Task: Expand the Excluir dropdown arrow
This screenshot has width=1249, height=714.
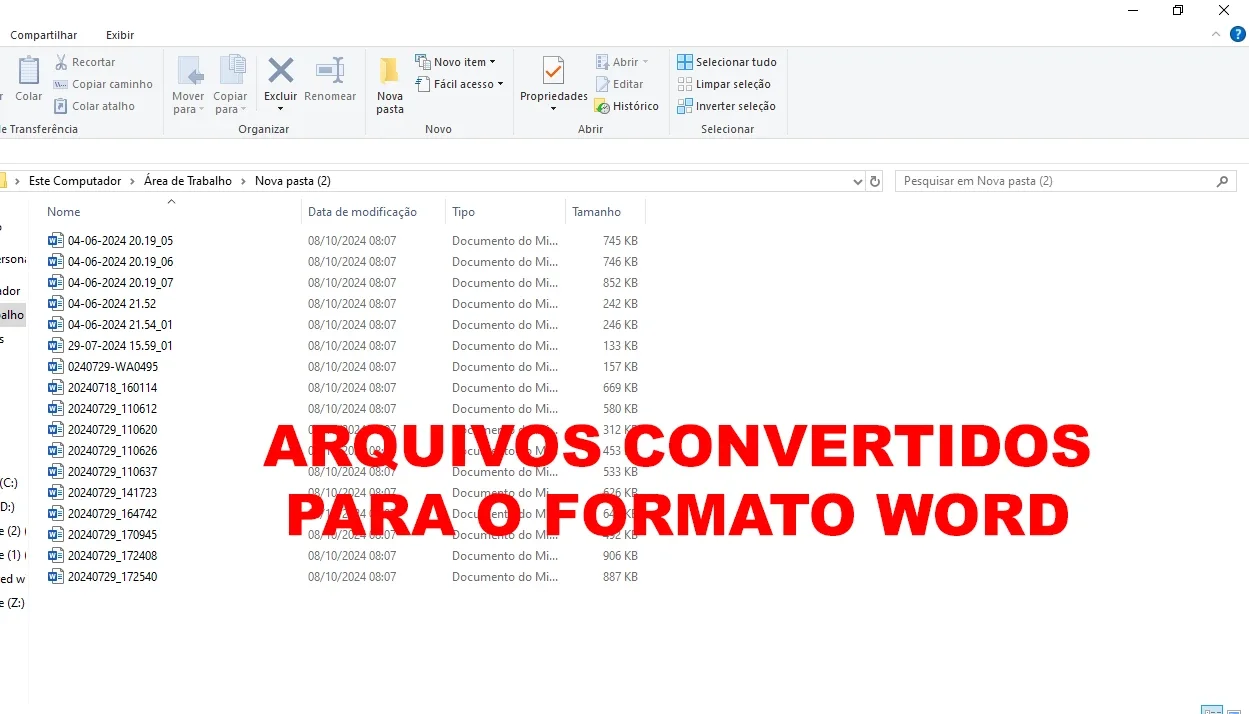Action: pyautogui.click(x=281, y=109)
